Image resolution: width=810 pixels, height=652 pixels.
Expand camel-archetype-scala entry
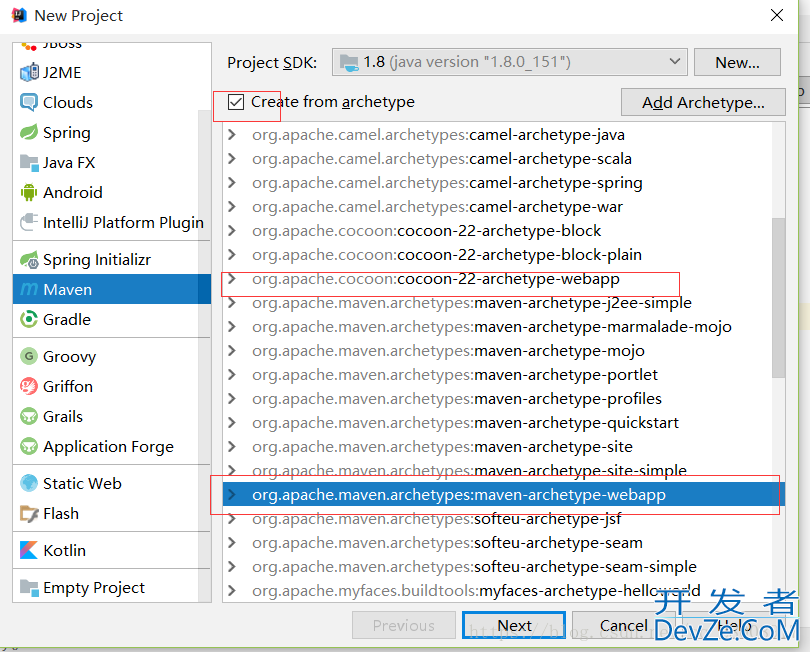point(232,159)
